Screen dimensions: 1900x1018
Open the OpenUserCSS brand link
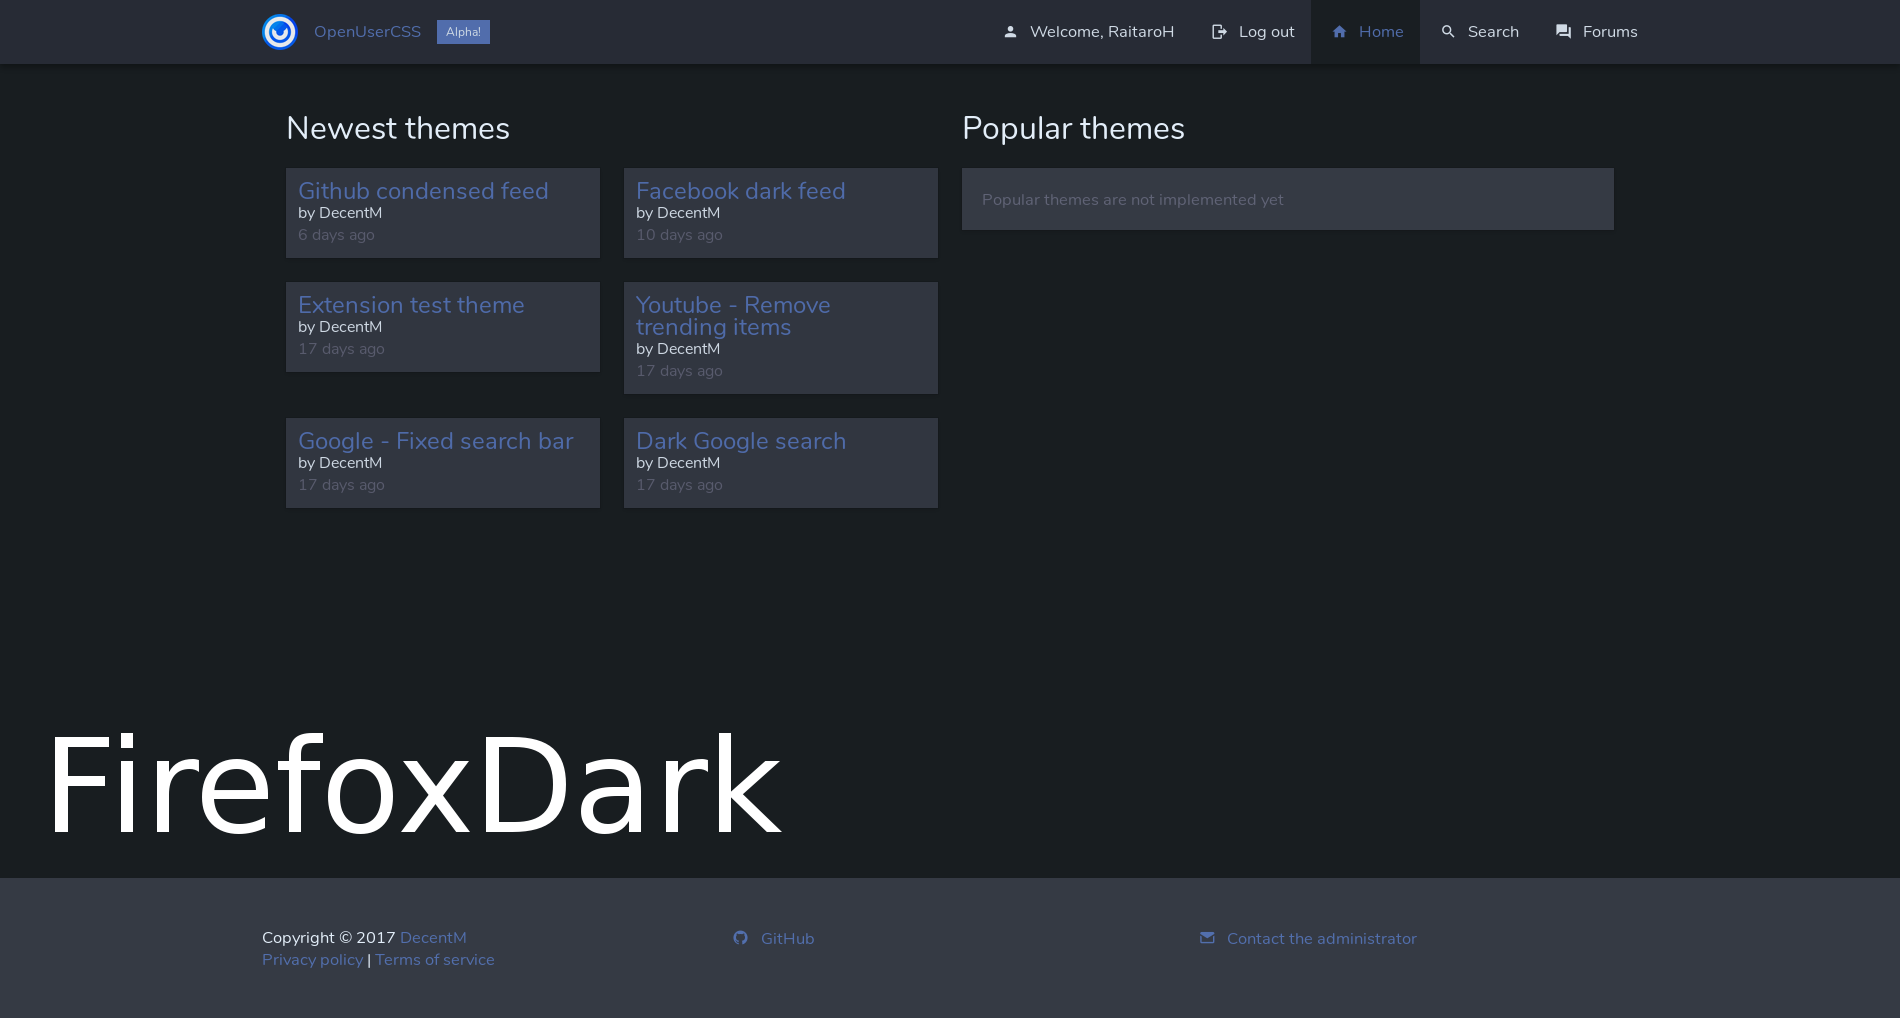pos(367,32)
